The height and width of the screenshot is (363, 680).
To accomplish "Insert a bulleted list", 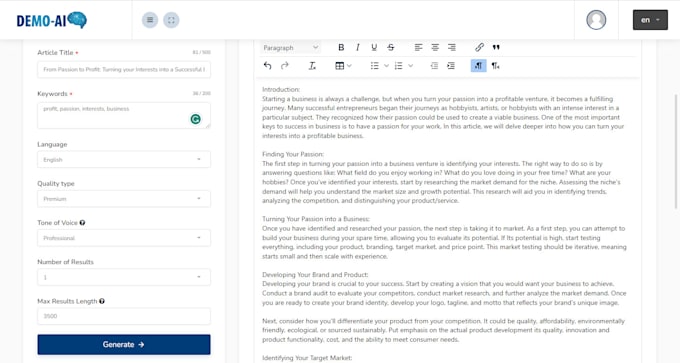I will coord(375,66).
